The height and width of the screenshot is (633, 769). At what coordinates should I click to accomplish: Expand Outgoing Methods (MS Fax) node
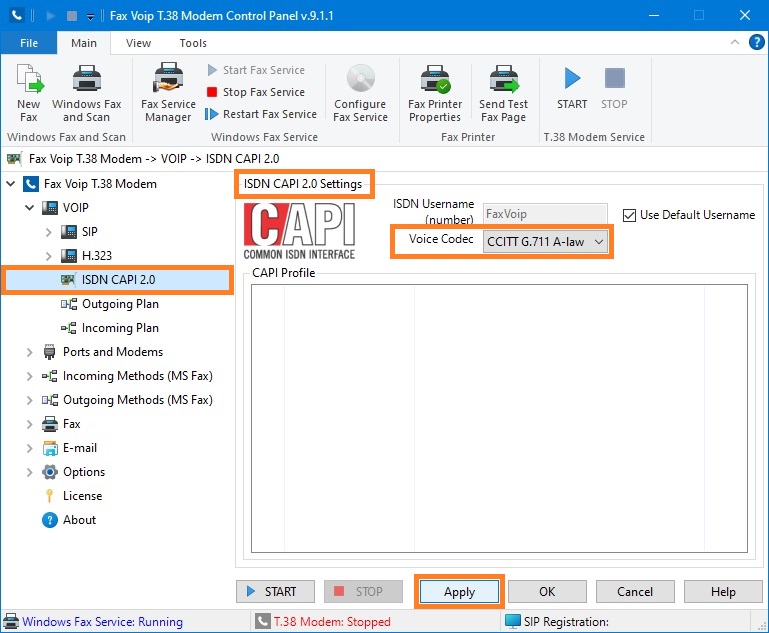(29, 400)
